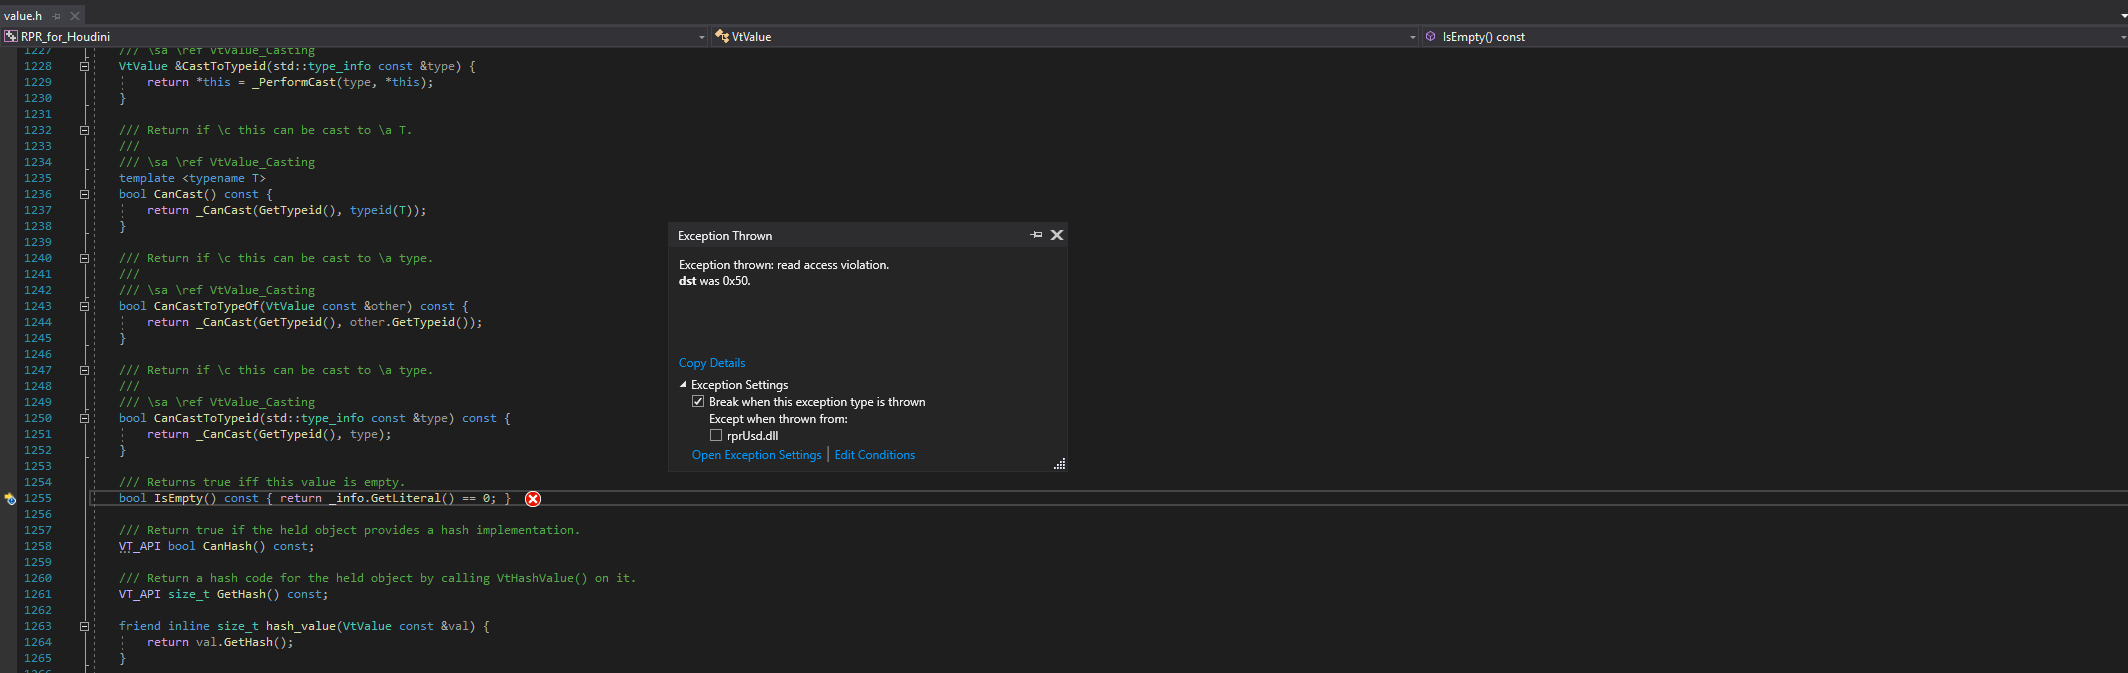Click the 'CanCast()' function name

(x=185, y=194)
